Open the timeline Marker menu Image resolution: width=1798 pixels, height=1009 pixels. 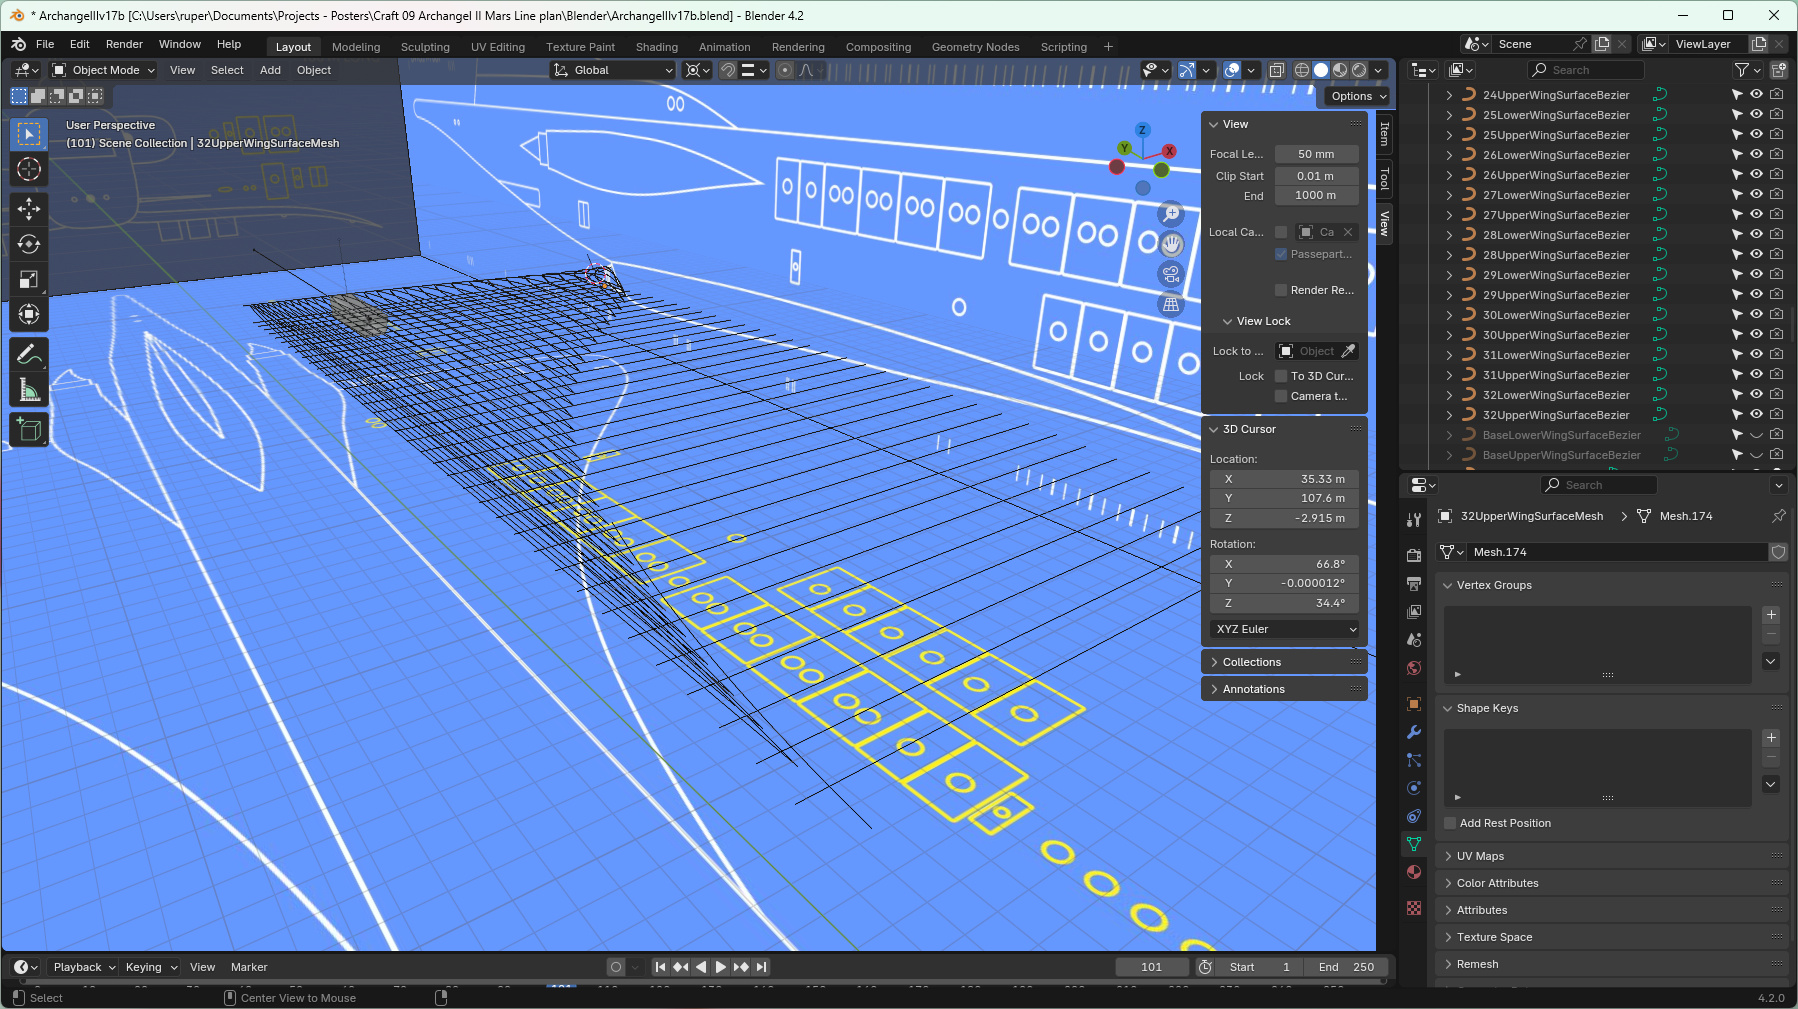point(249,967)
